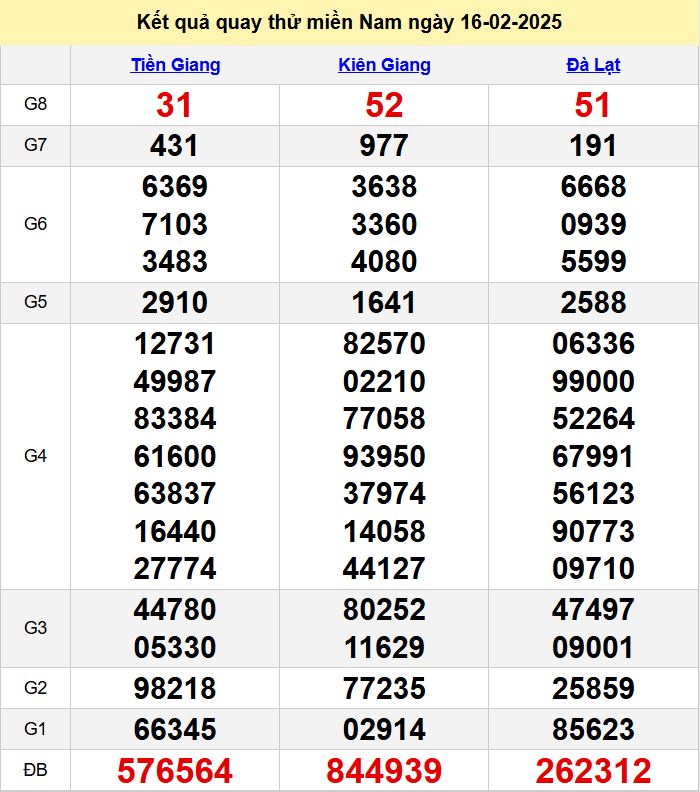
Task: Select the G1 row label
Action: (35, 729)
